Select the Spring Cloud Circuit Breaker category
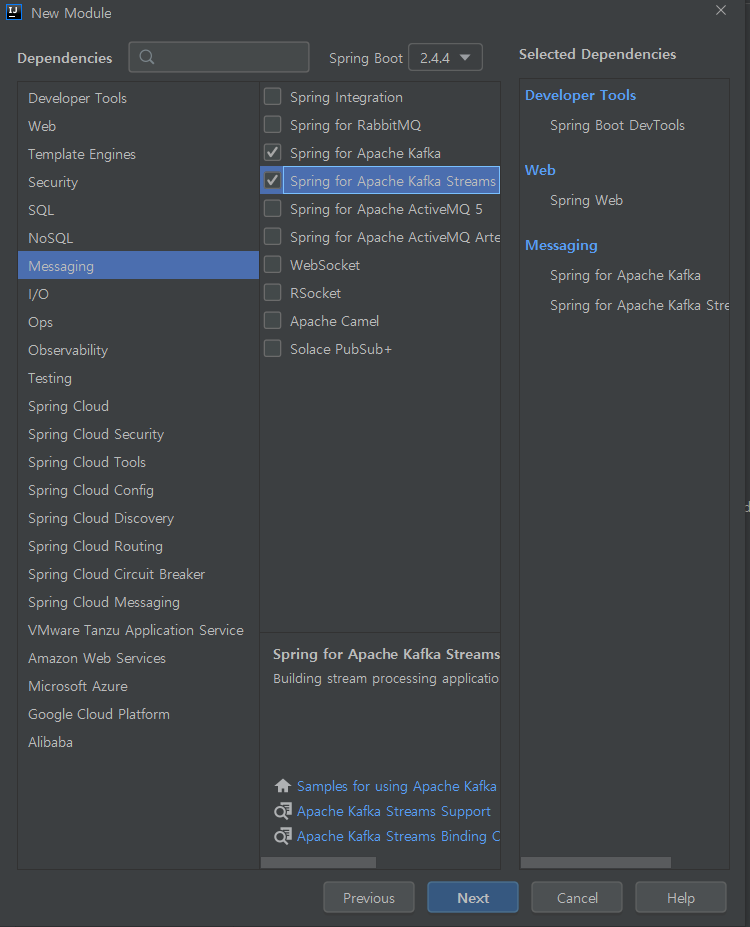 coord(138,574)
